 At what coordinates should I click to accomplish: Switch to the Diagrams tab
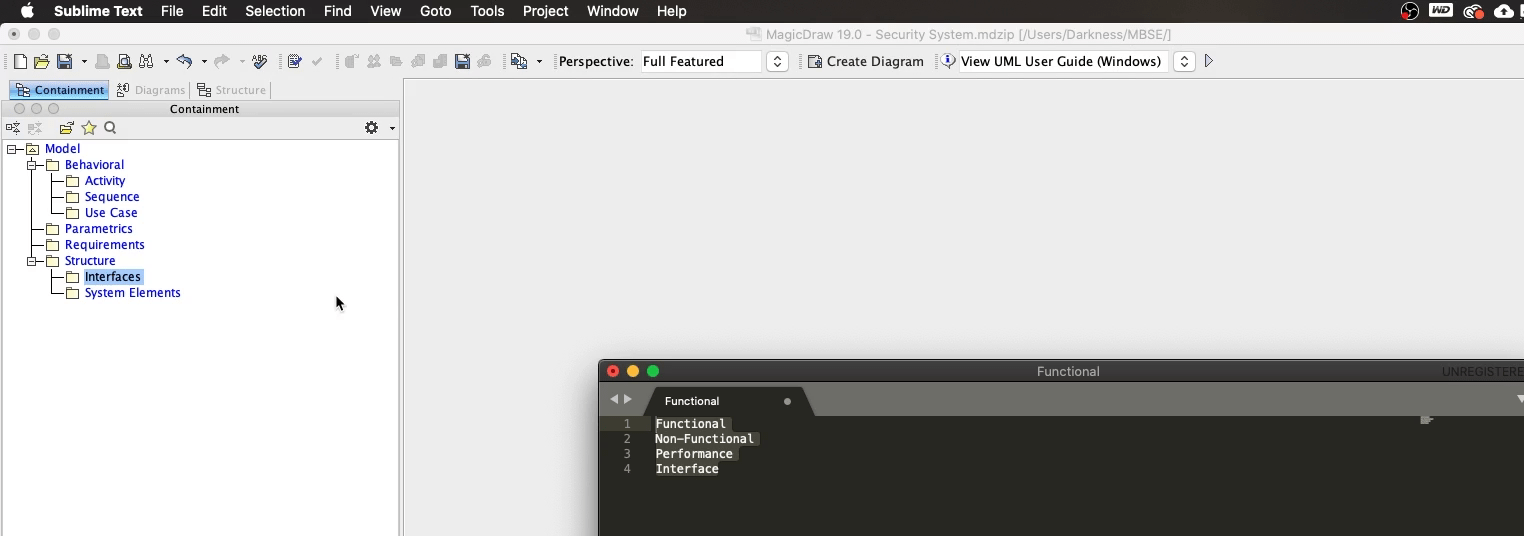tap(151, 90)
